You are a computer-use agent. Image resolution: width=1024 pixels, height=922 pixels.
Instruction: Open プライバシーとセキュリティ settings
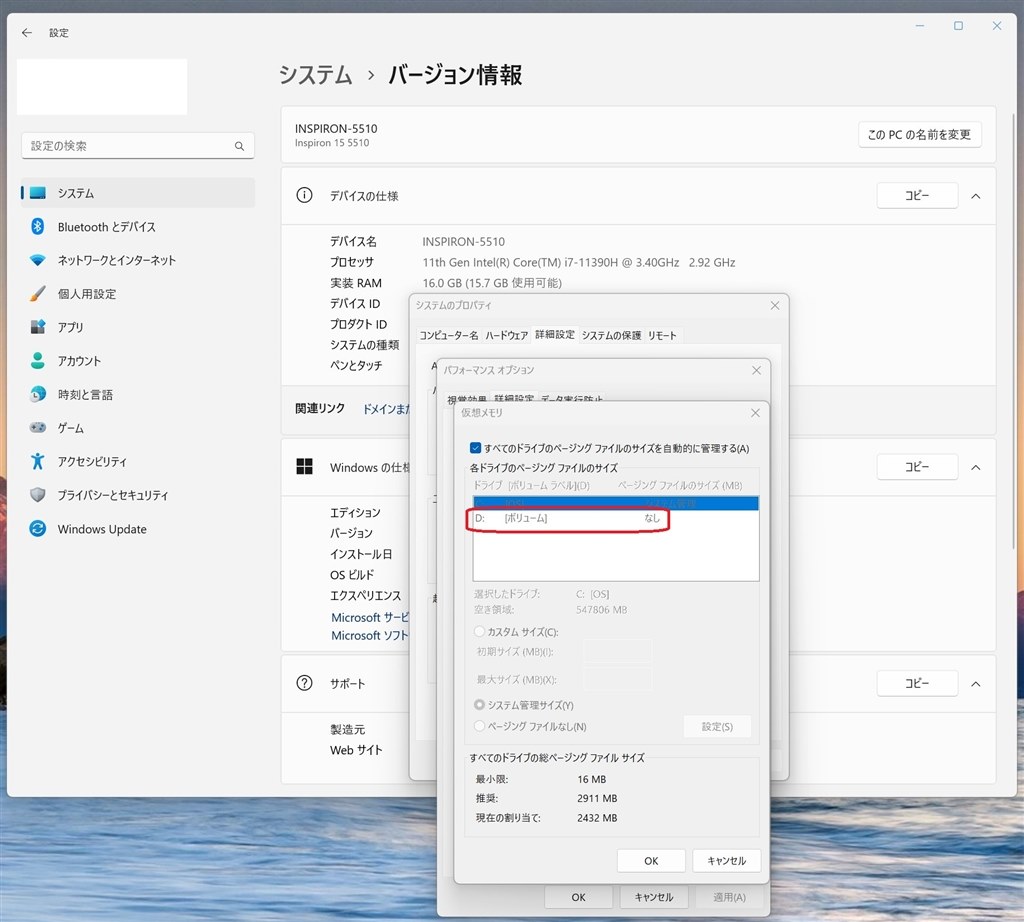pyautogui.click(x=137, y=495)
